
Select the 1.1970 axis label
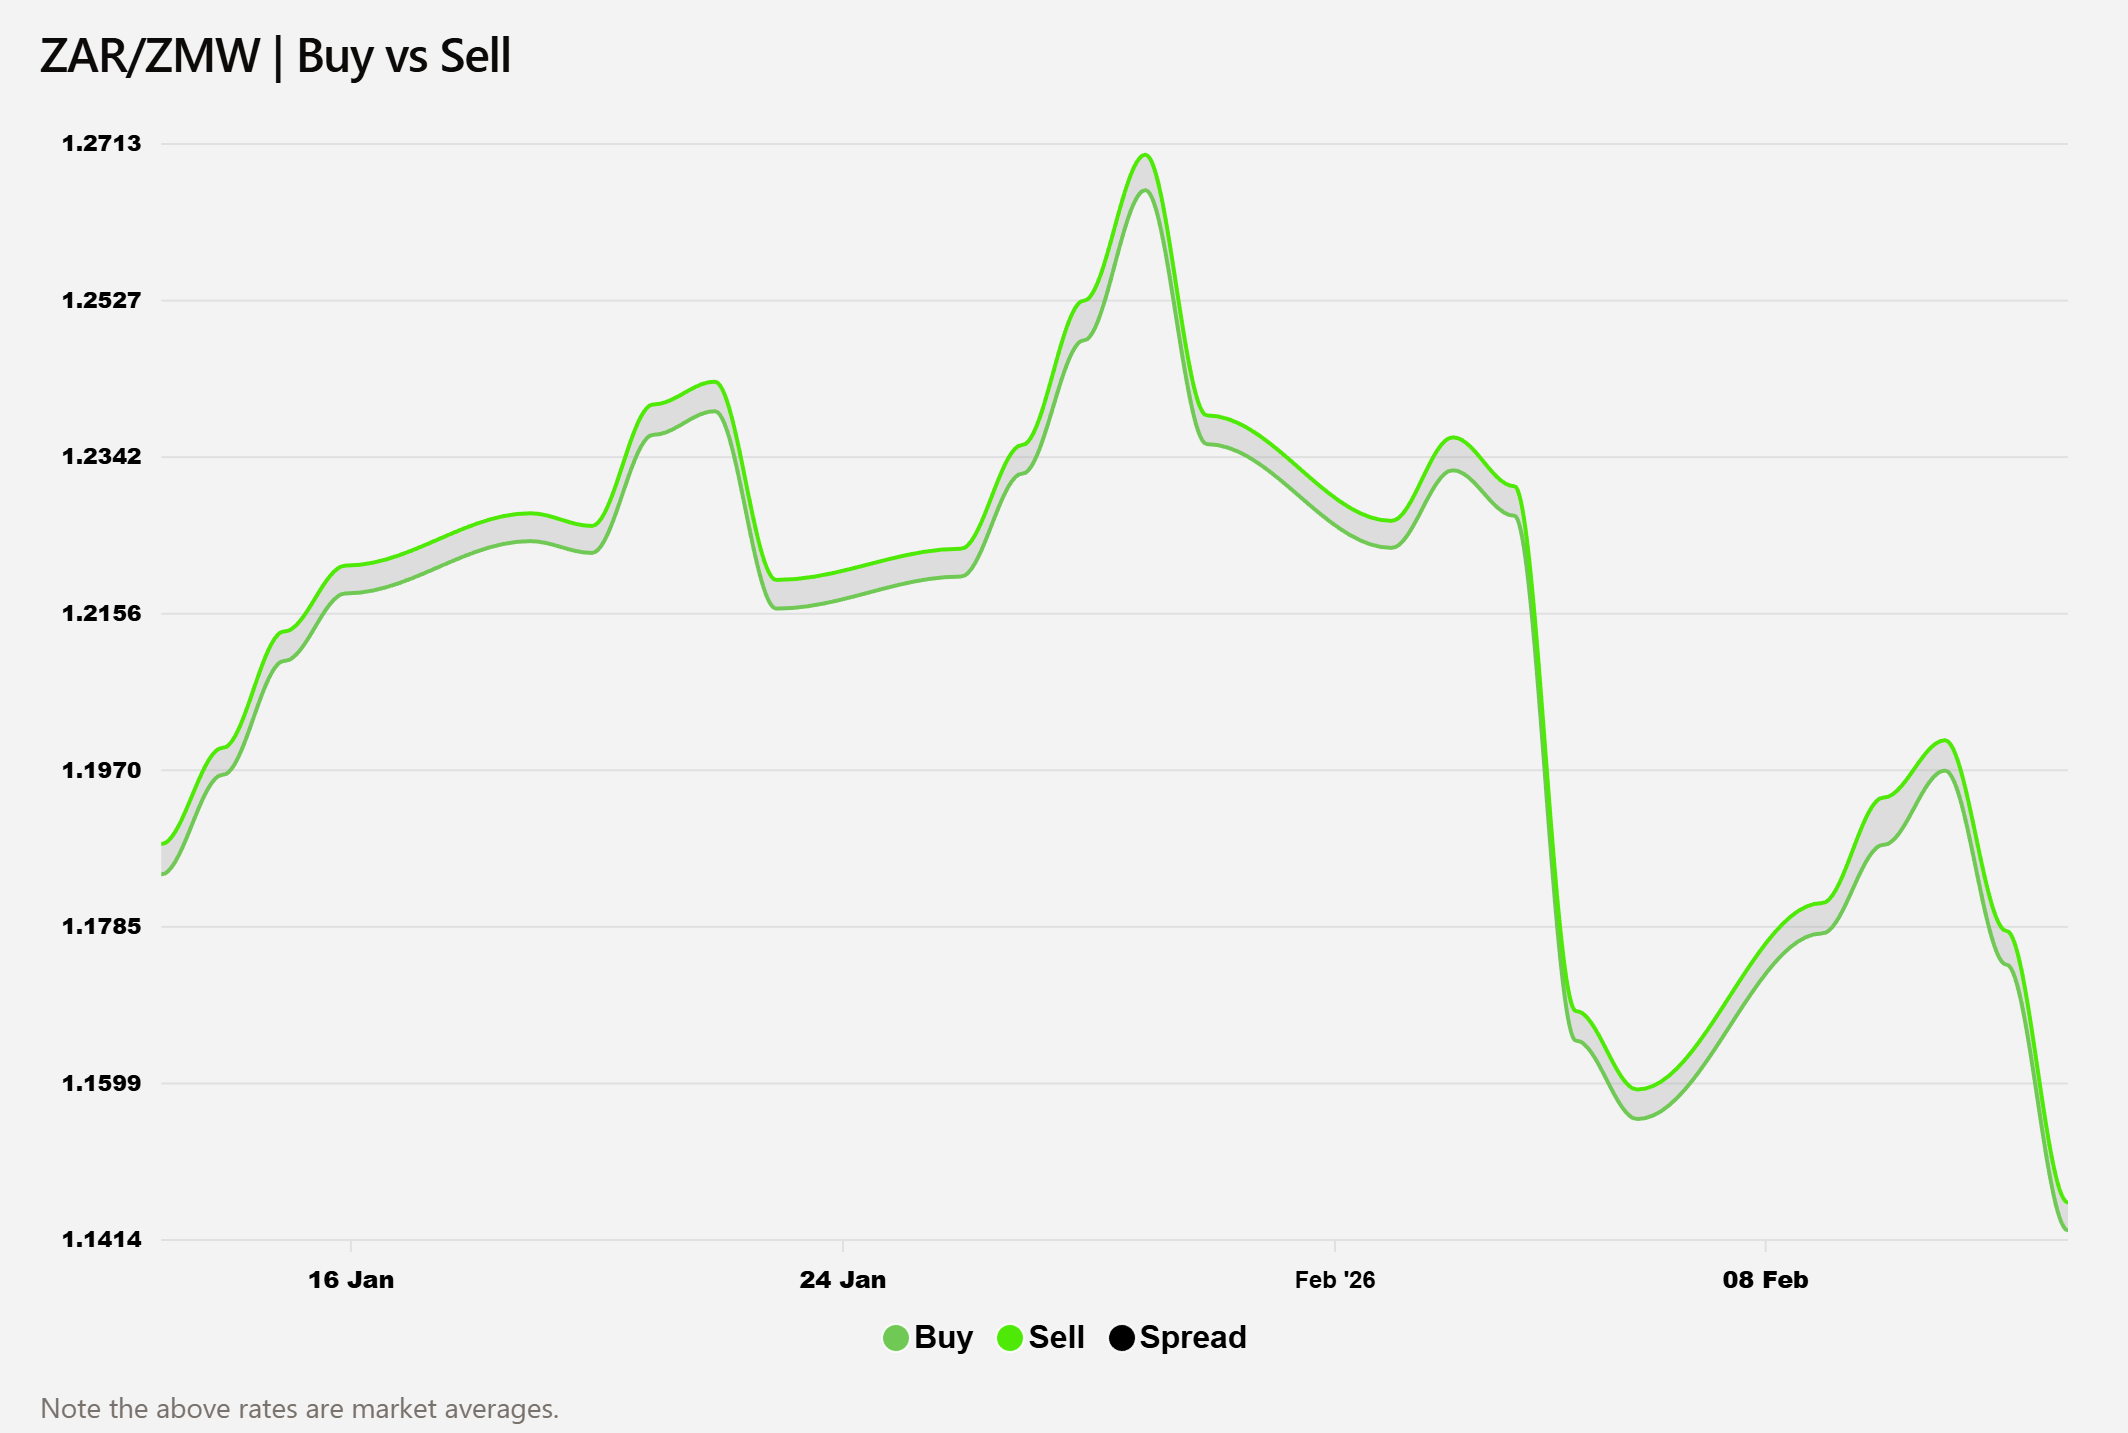tap(102, 770)
